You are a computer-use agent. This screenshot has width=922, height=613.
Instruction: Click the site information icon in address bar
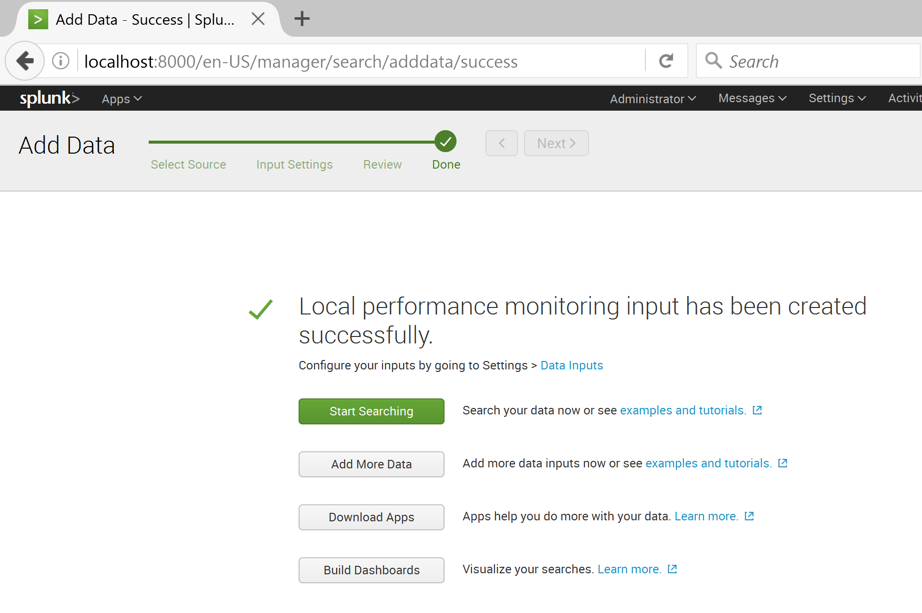coord(61,61)
